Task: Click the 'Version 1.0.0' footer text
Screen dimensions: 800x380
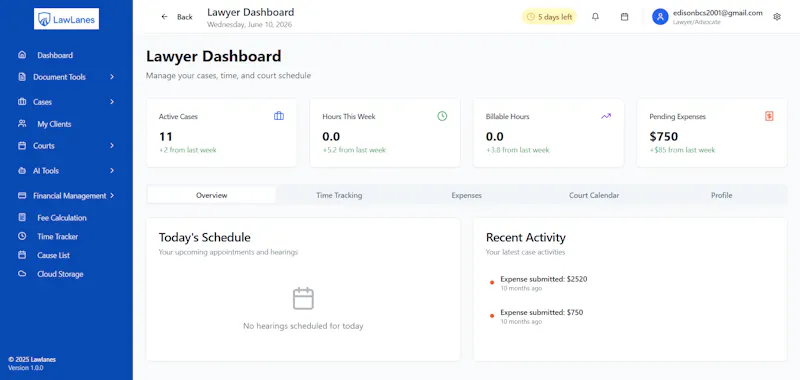Action: [x=26, y=368]
